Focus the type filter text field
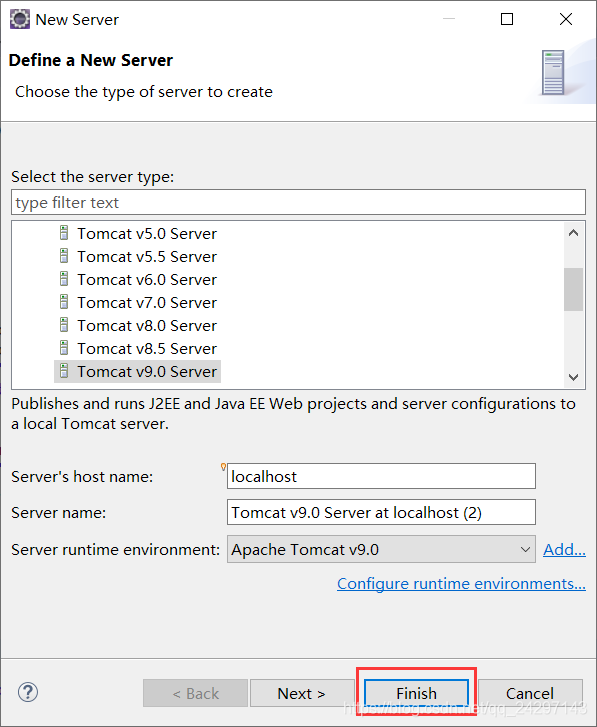Image resolution: width=597 pixels, height=727 pixels. coord(298,202)
